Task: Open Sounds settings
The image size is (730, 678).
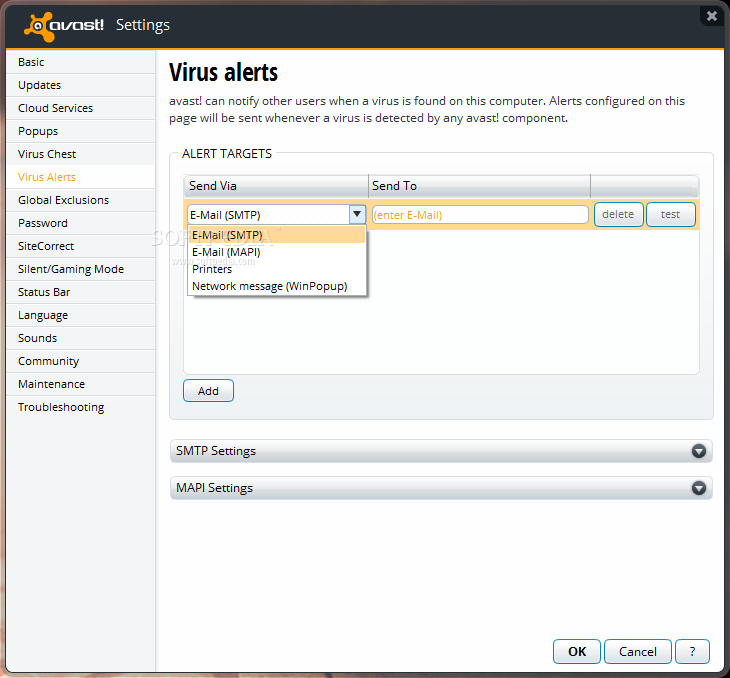Action: 81,338
